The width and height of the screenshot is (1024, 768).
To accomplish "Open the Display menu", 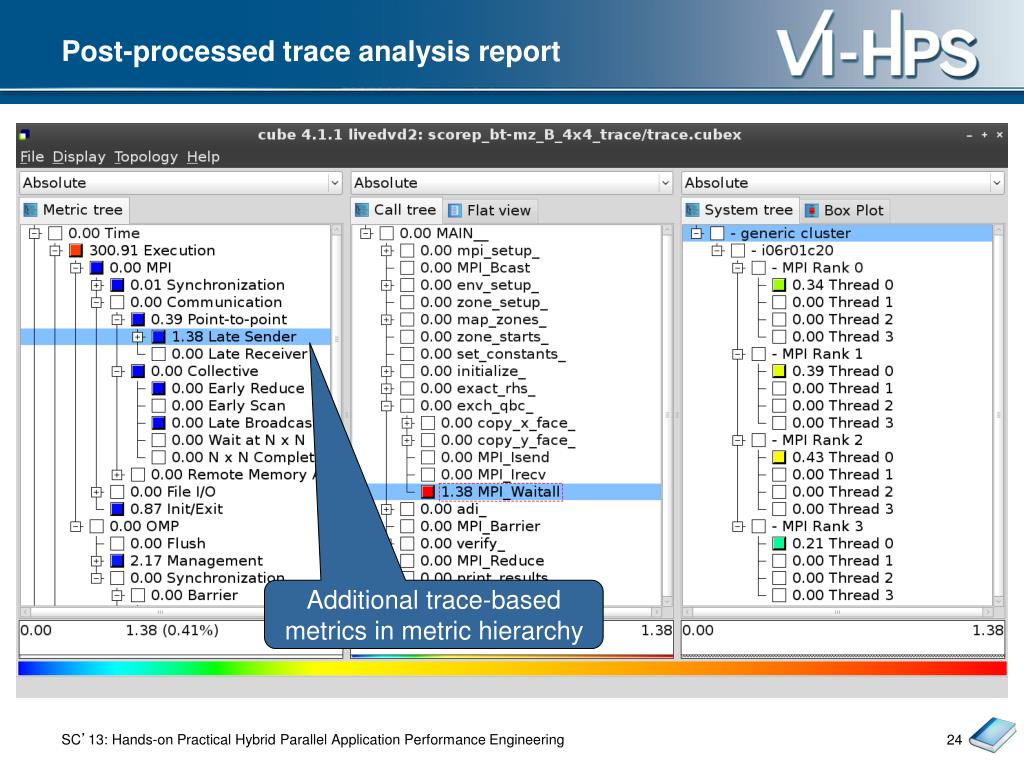I will click(79, 157).
